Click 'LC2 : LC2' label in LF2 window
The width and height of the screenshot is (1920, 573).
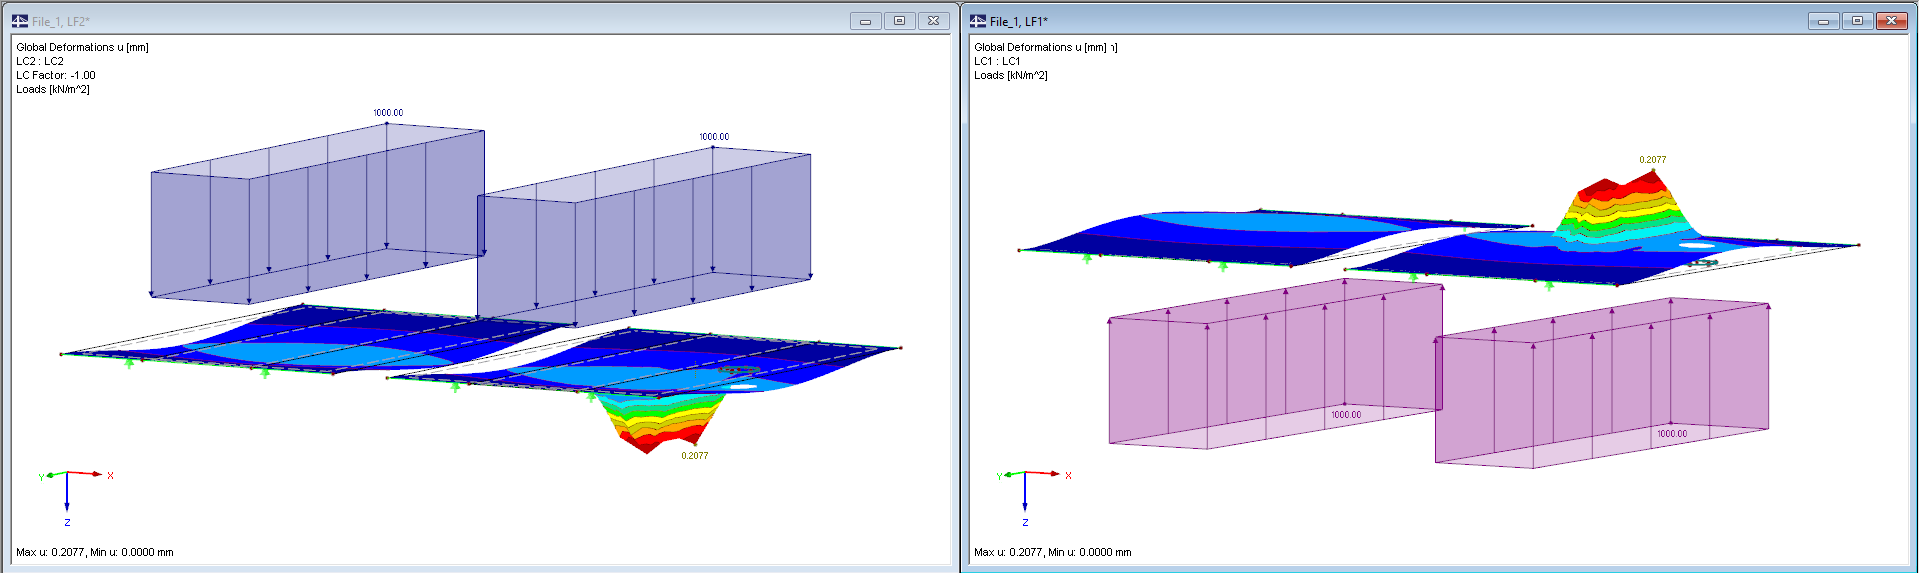40,61
